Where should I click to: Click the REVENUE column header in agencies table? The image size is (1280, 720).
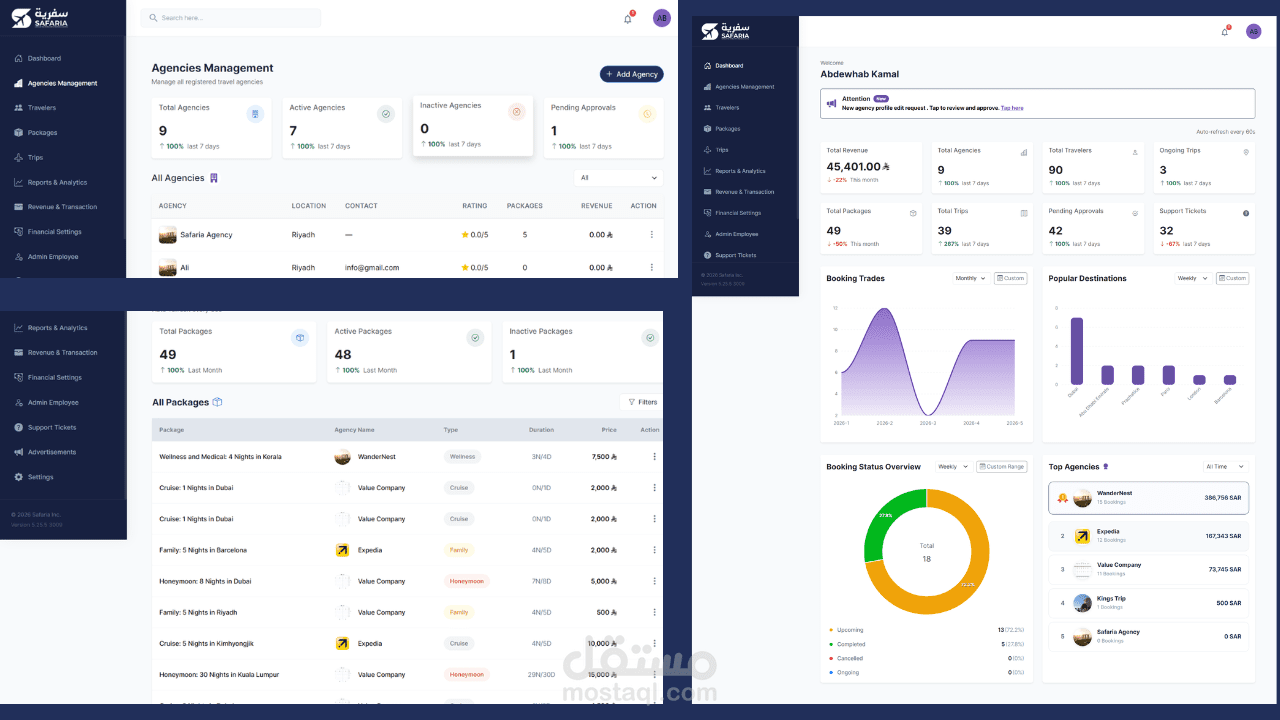click(x=597, y=206)
